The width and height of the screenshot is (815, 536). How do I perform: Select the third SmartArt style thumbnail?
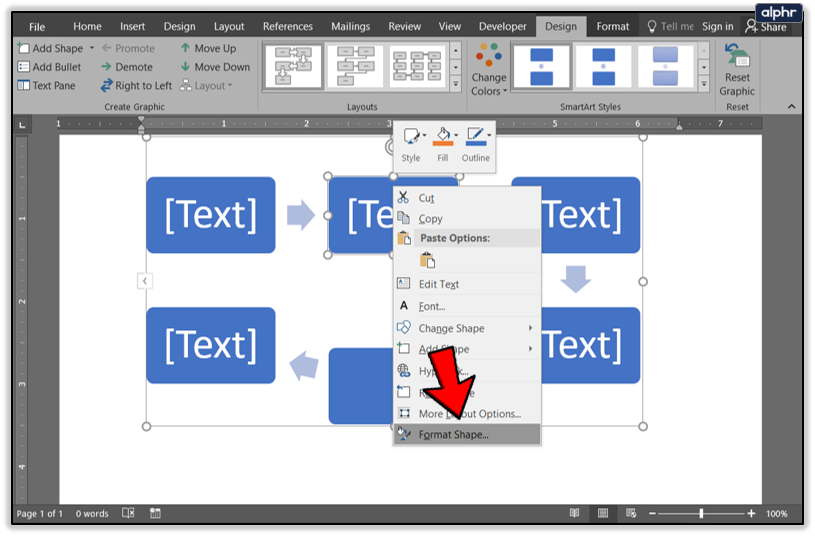[665, 67]
